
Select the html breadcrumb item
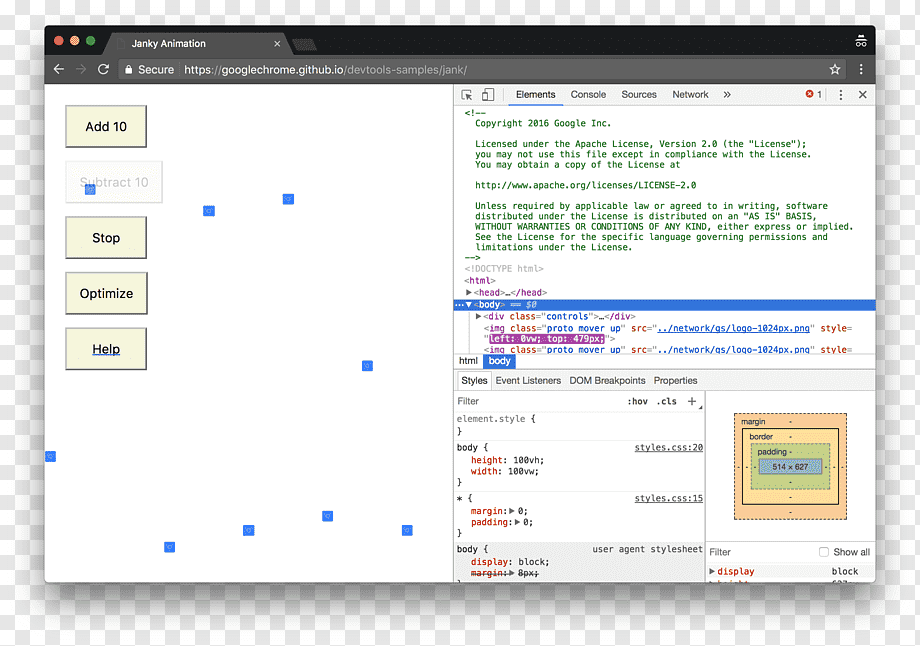(468, 361)
